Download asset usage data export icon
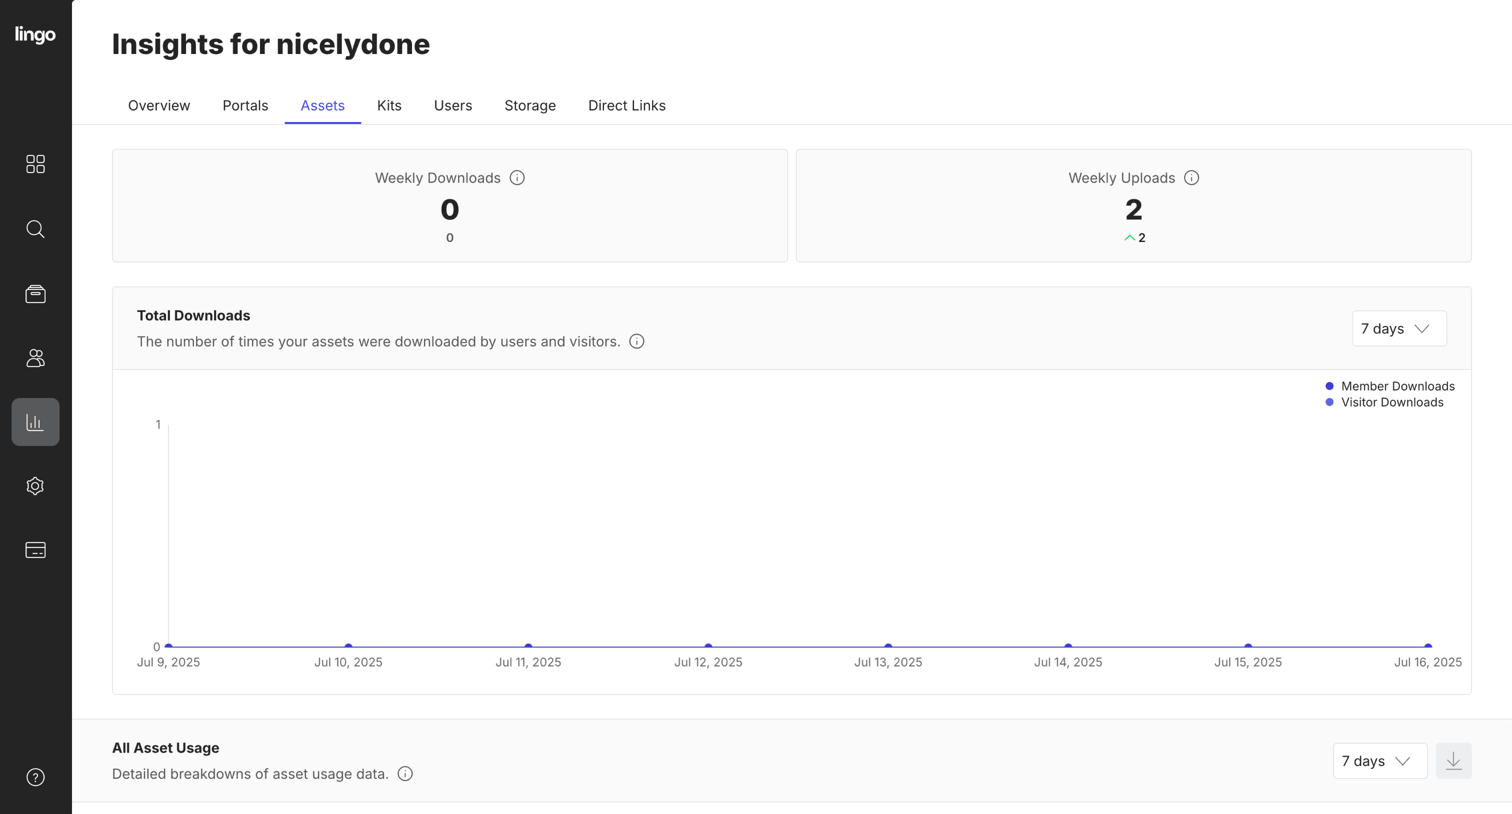The height and width of the screenshot is (814, 1512). [x=1453, y=761]
